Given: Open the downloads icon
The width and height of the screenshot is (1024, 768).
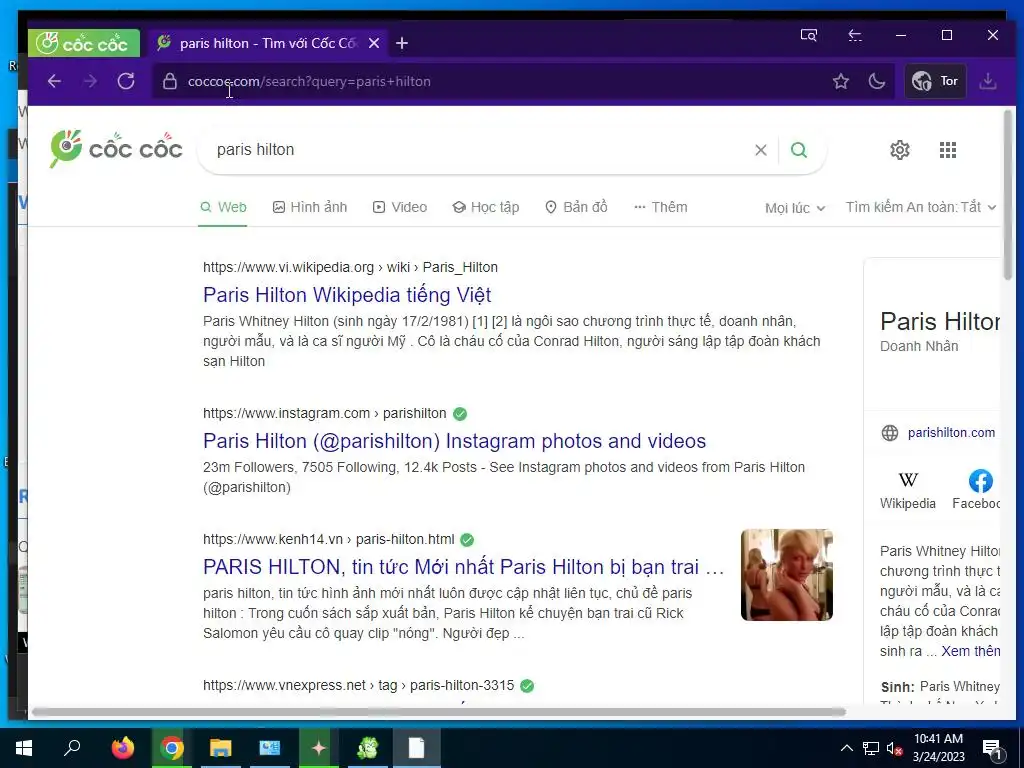Looking at the screenshot, I should (x=988, y=82).
